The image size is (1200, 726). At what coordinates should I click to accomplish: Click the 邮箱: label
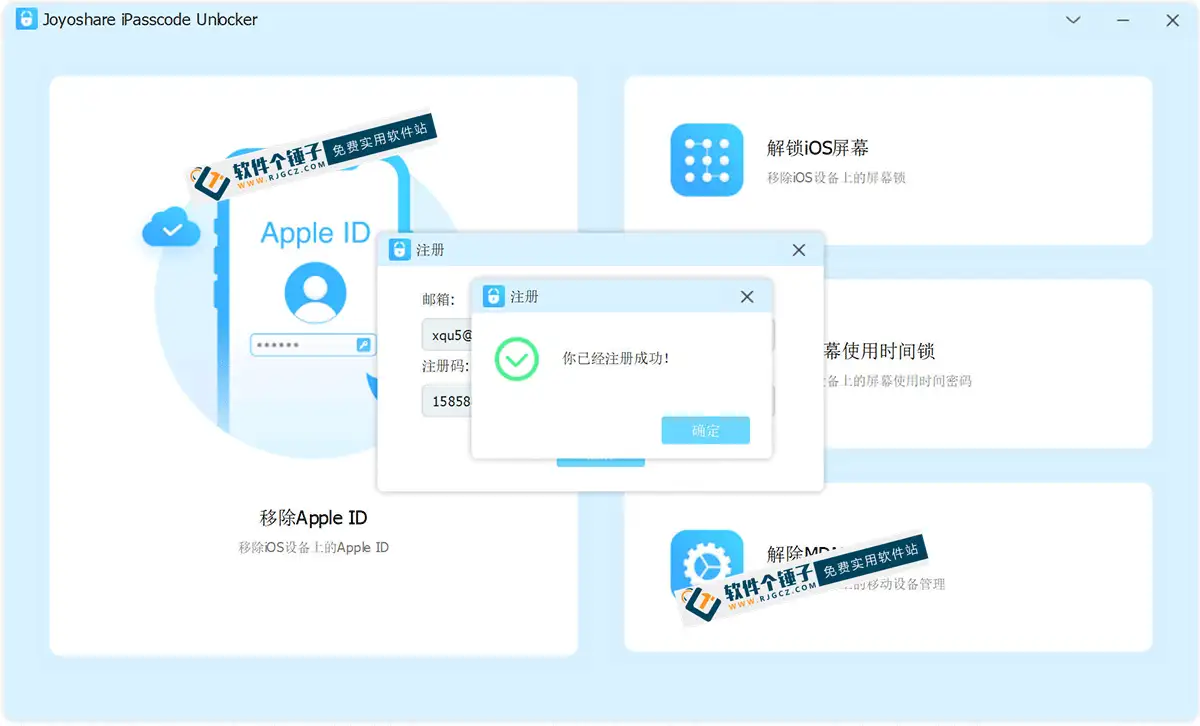pyautogui.click(x=438, y=299)
